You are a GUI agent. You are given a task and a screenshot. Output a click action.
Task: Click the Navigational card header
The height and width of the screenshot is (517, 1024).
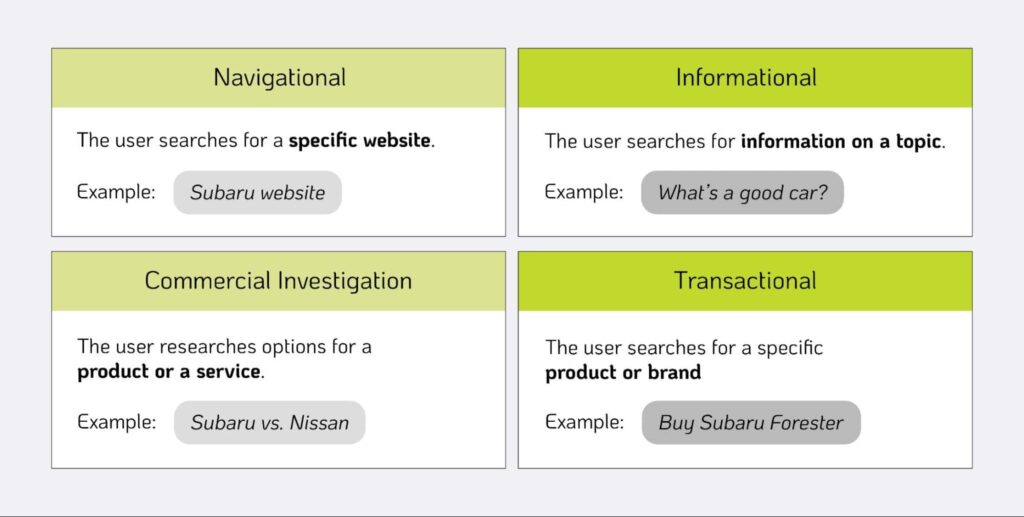pyautogui.click(x=279, y=78)
